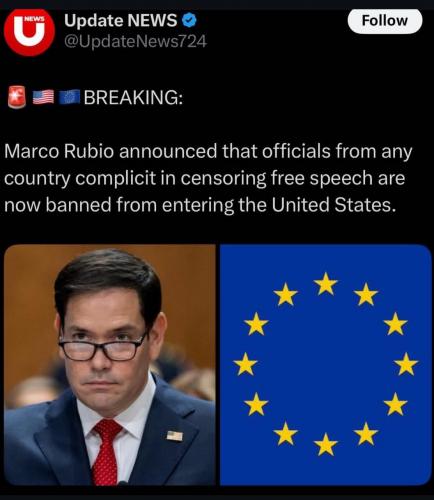Click the rightmost star in the flag circle
This screenshot has width=434, height=500.
click(406, 364)
